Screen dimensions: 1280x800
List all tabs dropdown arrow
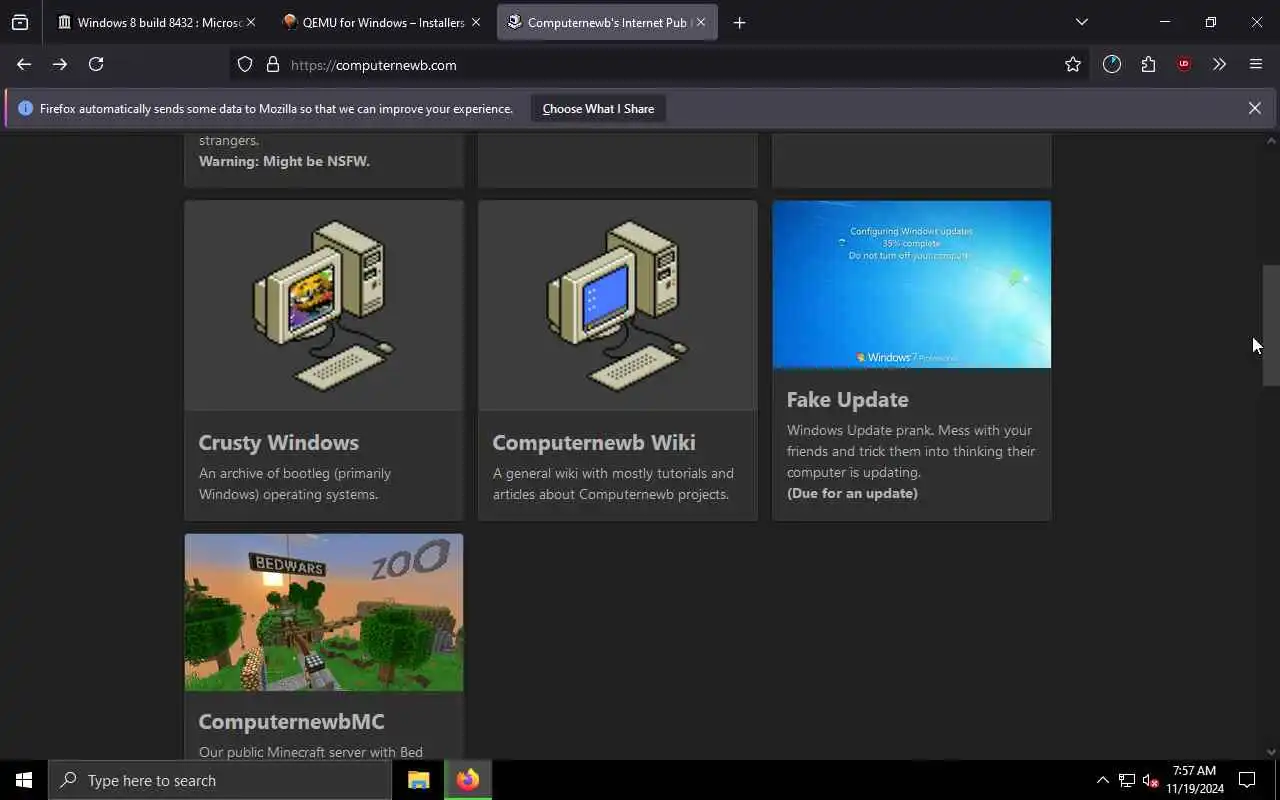[x=1081, y=22]
